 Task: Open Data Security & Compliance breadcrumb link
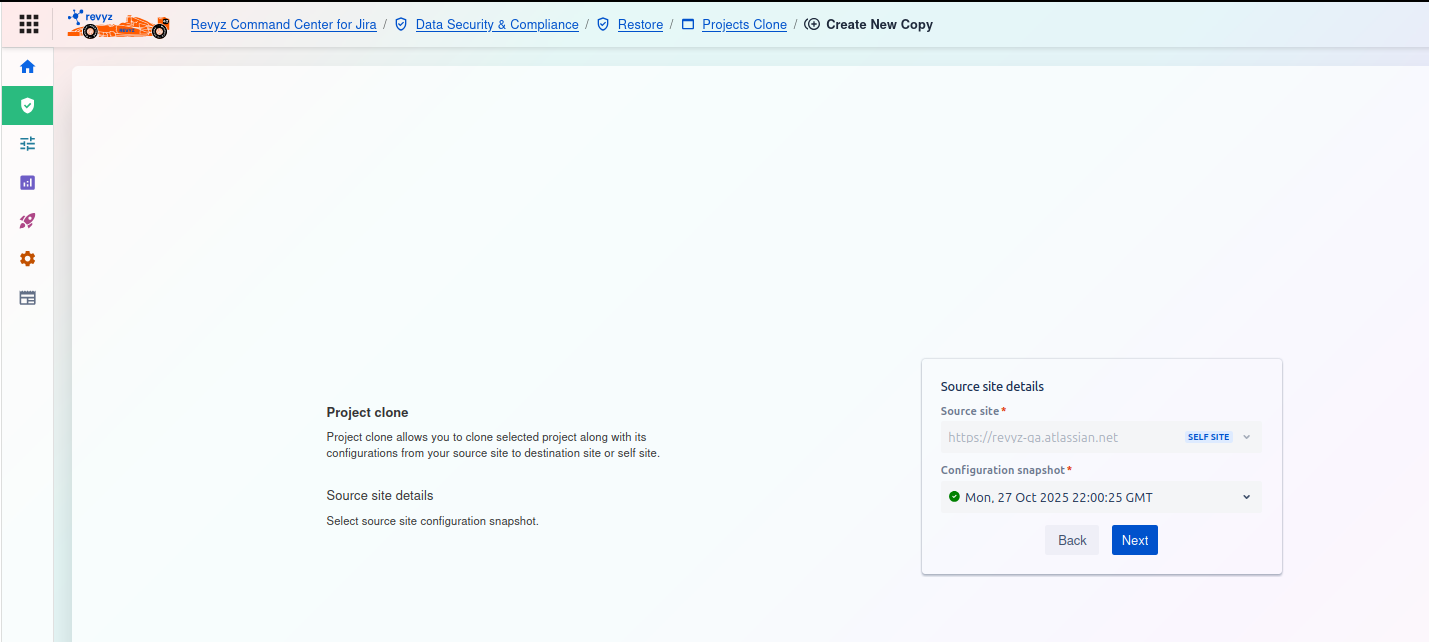tap(497, 25)
